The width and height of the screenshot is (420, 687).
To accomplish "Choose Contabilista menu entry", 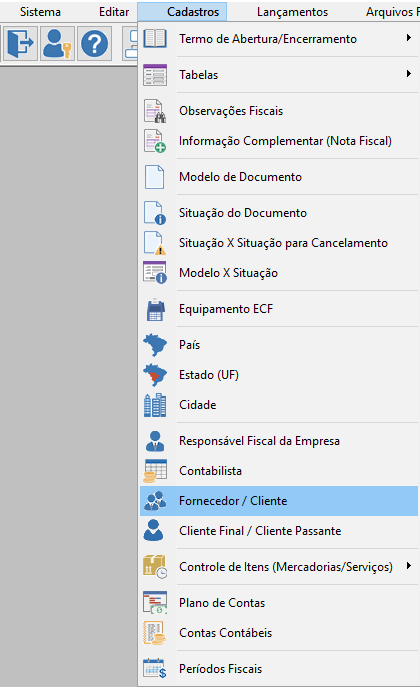I will click(279, 471).
